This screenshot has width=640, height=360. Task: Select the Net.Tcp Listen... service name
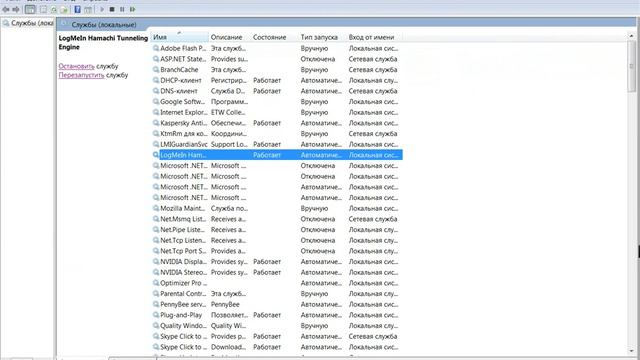click(183, 240)
